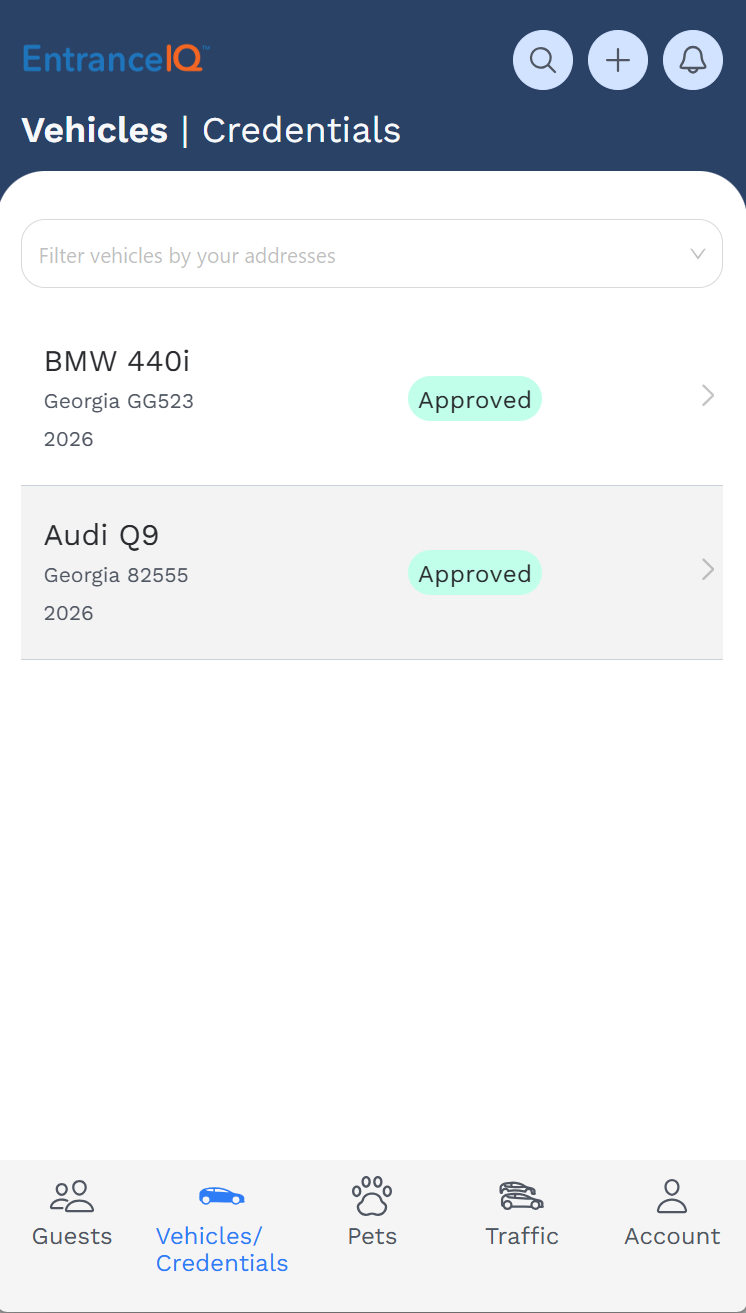The image size is (746, 1313).
Task: Click the EntranceIQ logo
Action: pyautogui.click(x=116, y=59)
